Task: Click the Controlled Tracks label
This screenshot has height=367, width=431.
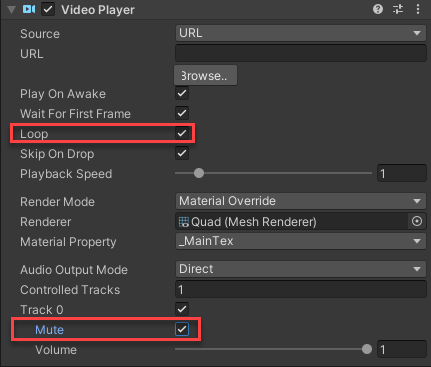Action: [x=70, y=290]
